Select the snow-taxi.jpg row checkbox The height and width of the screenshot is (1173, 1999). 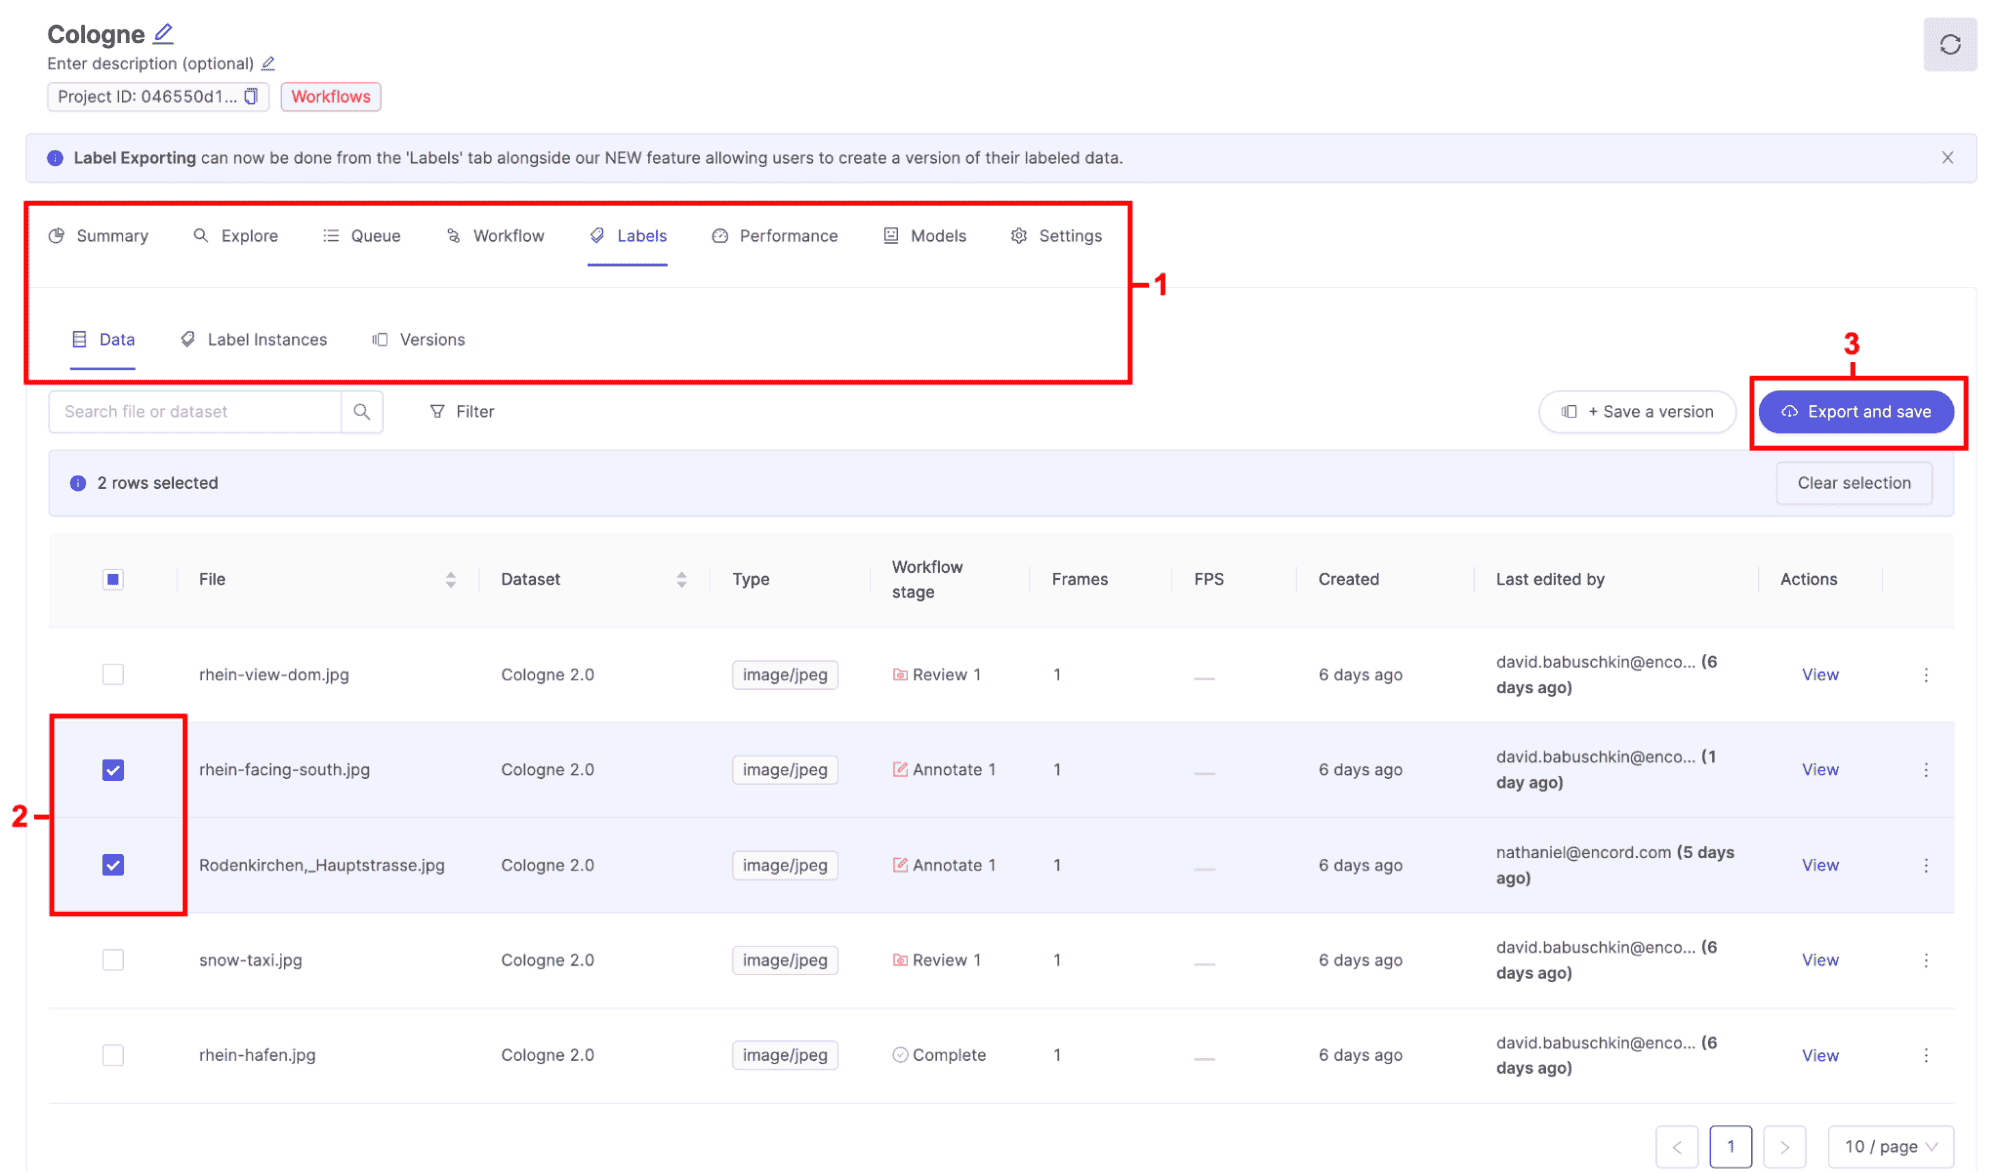[113, 960]
